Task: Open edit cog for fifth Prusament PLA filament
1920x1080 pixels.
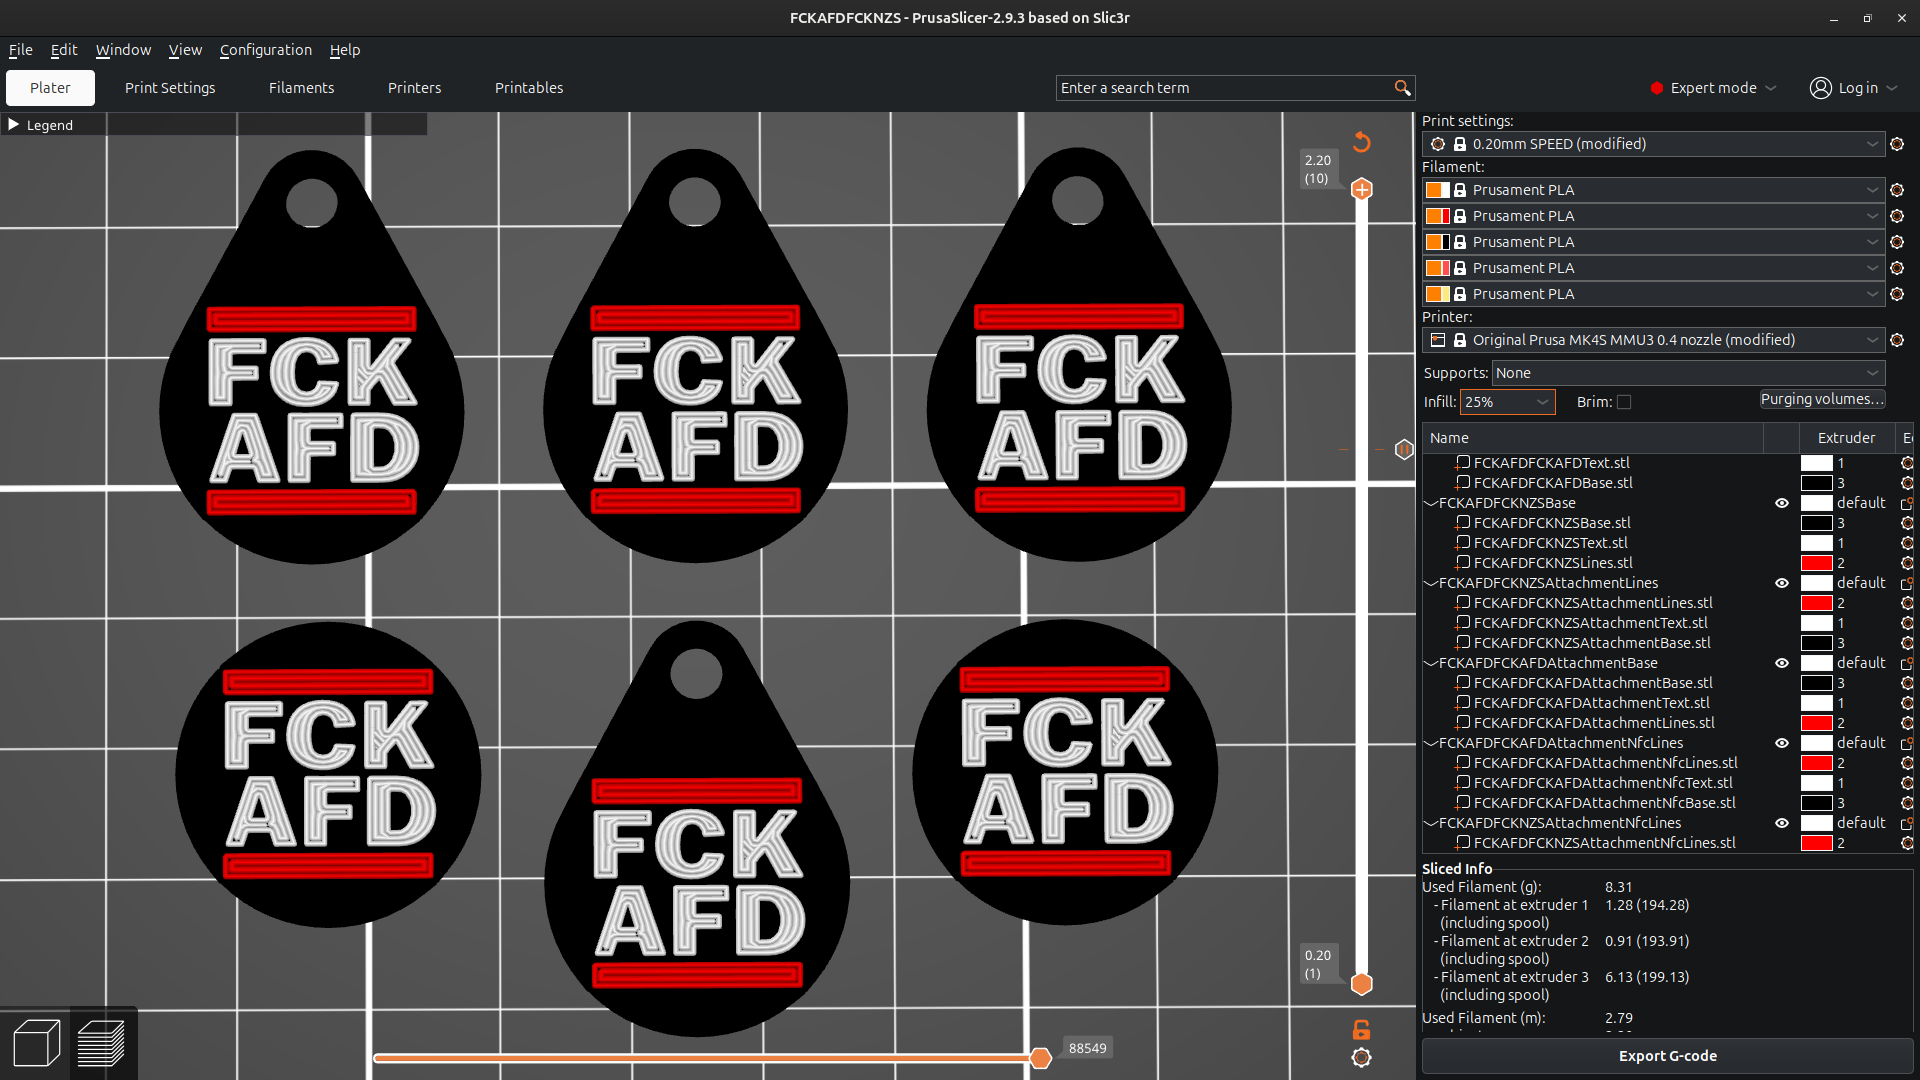Action: point(1897,294)
